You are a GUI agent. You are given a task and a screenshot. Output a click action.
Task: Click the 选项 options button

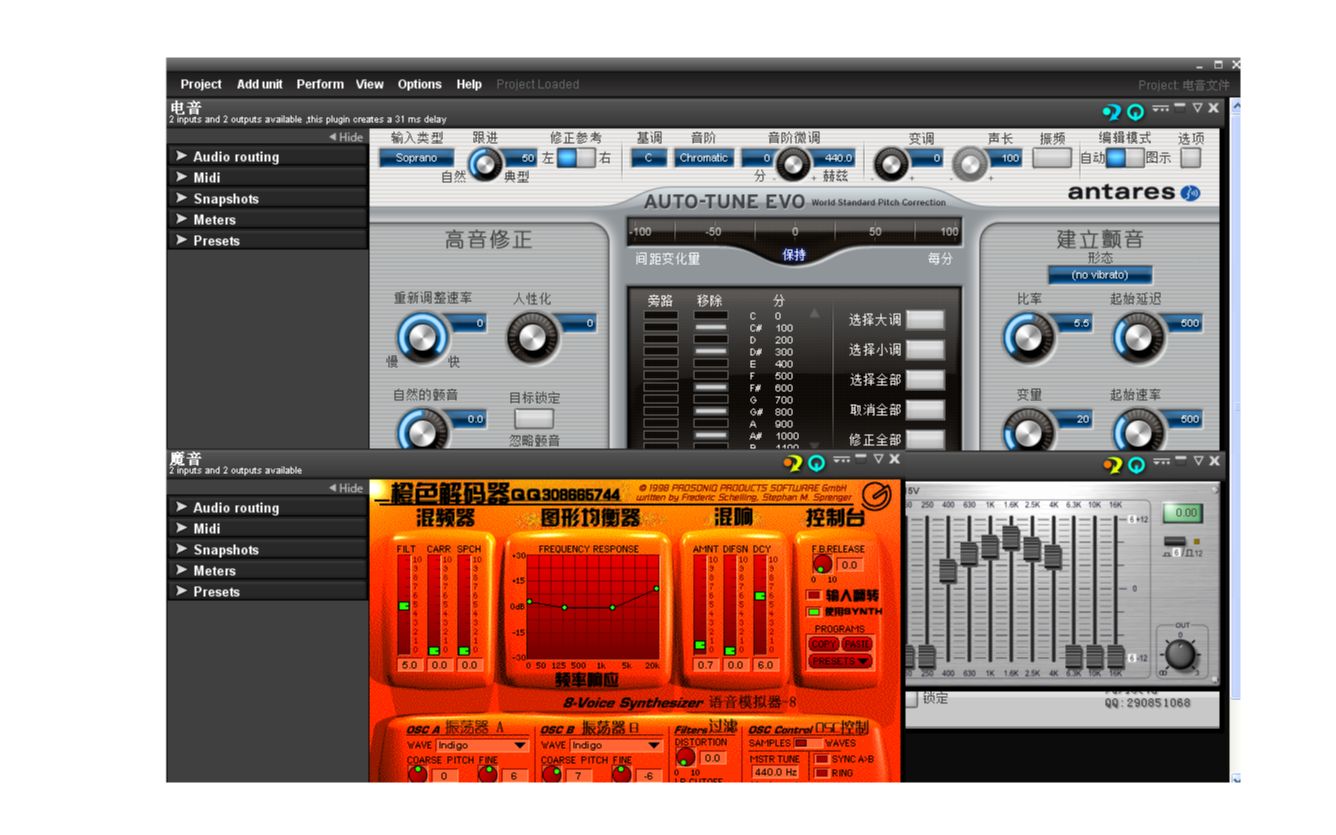tap(1190, 157)
